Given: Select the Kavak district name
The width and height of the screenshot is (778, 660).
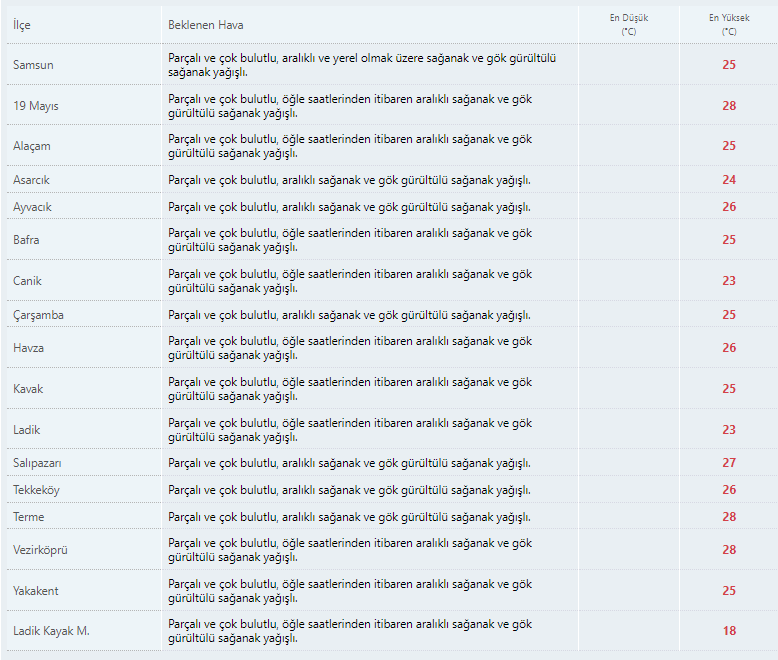Looking at the screenshot, I should pos(28,389).
